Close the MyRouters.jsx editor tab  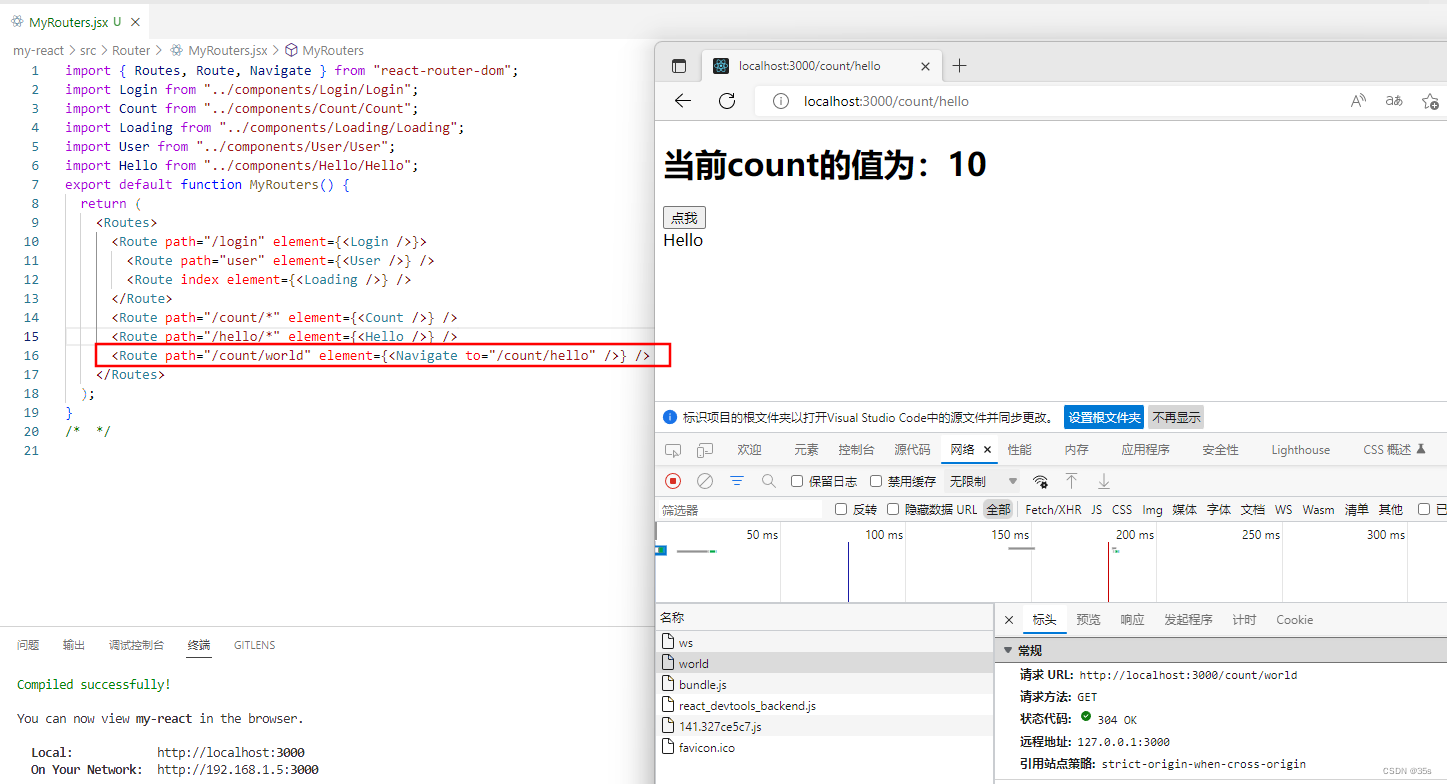click(136, 22)
